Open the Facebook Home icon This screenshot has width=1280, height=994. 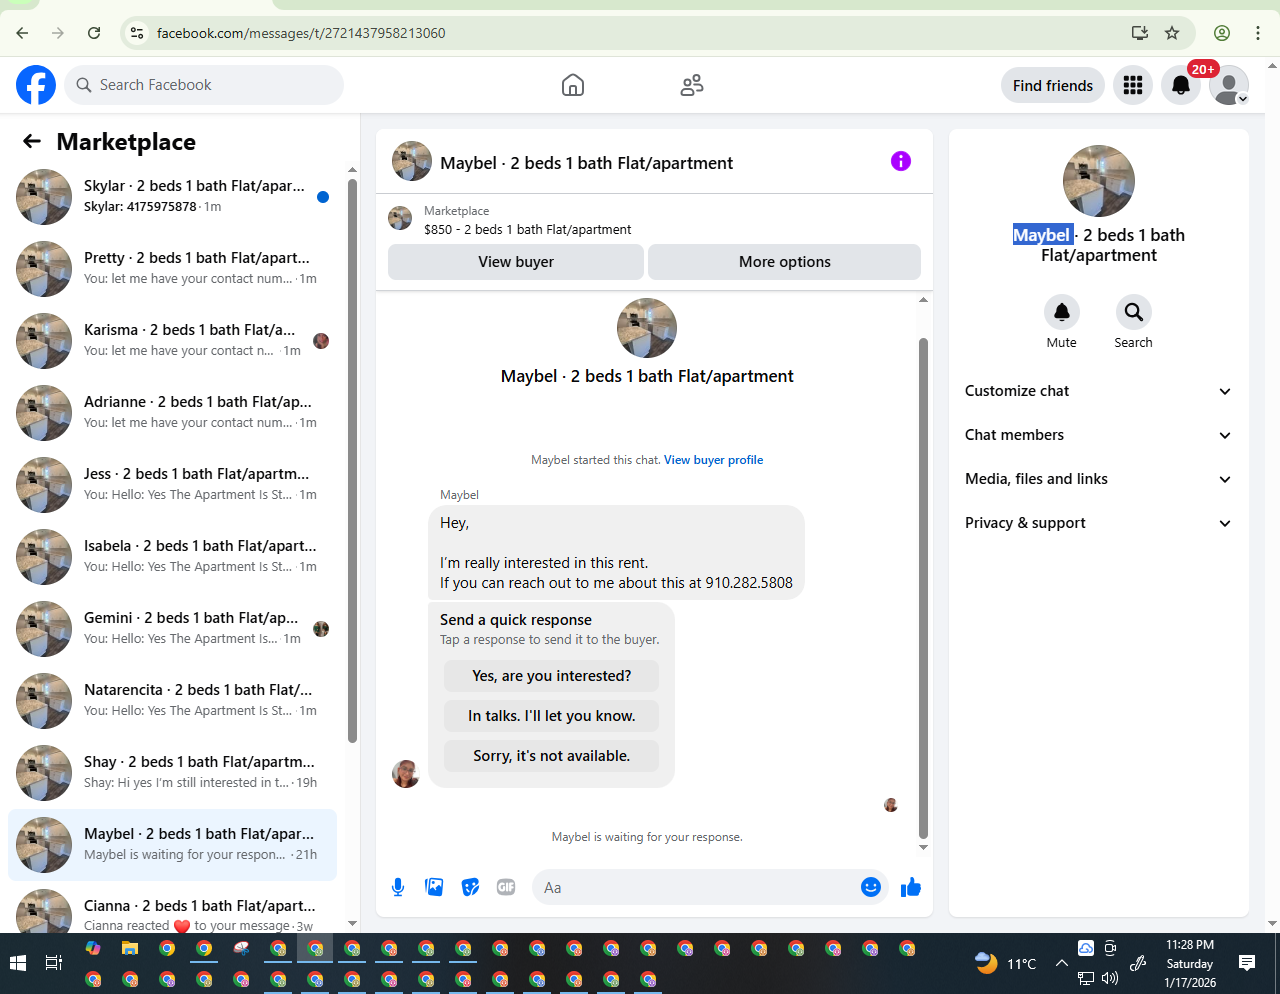573,85
